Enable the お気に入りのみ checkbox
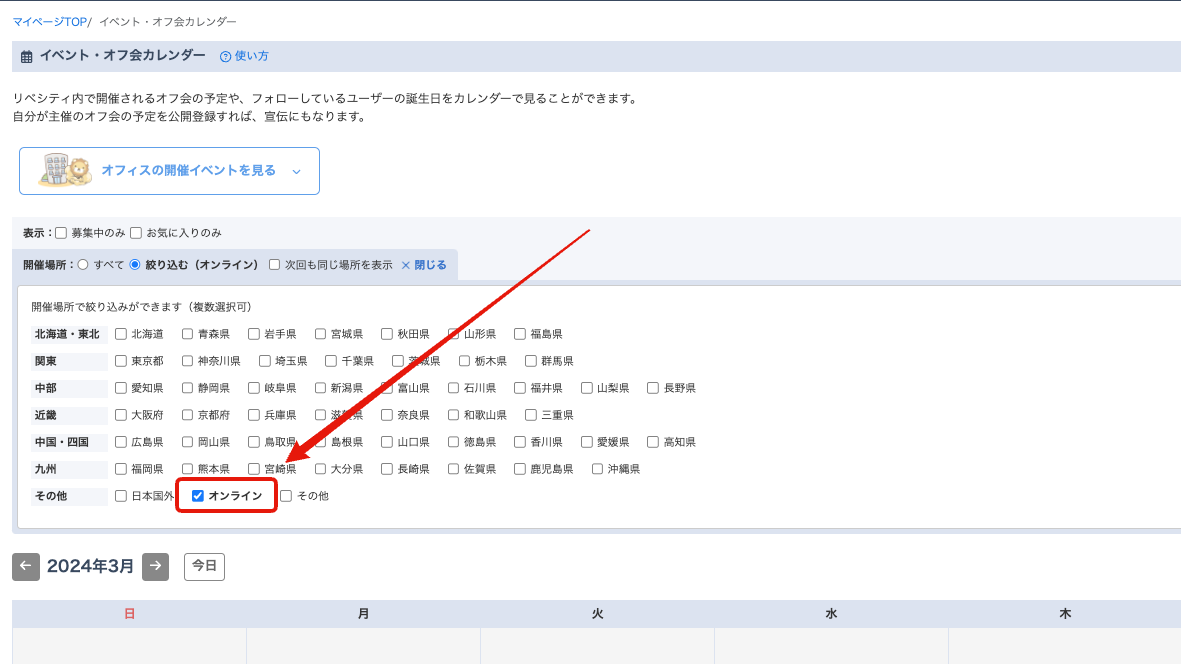This screenshot has height=664, width=1181. 136,233
